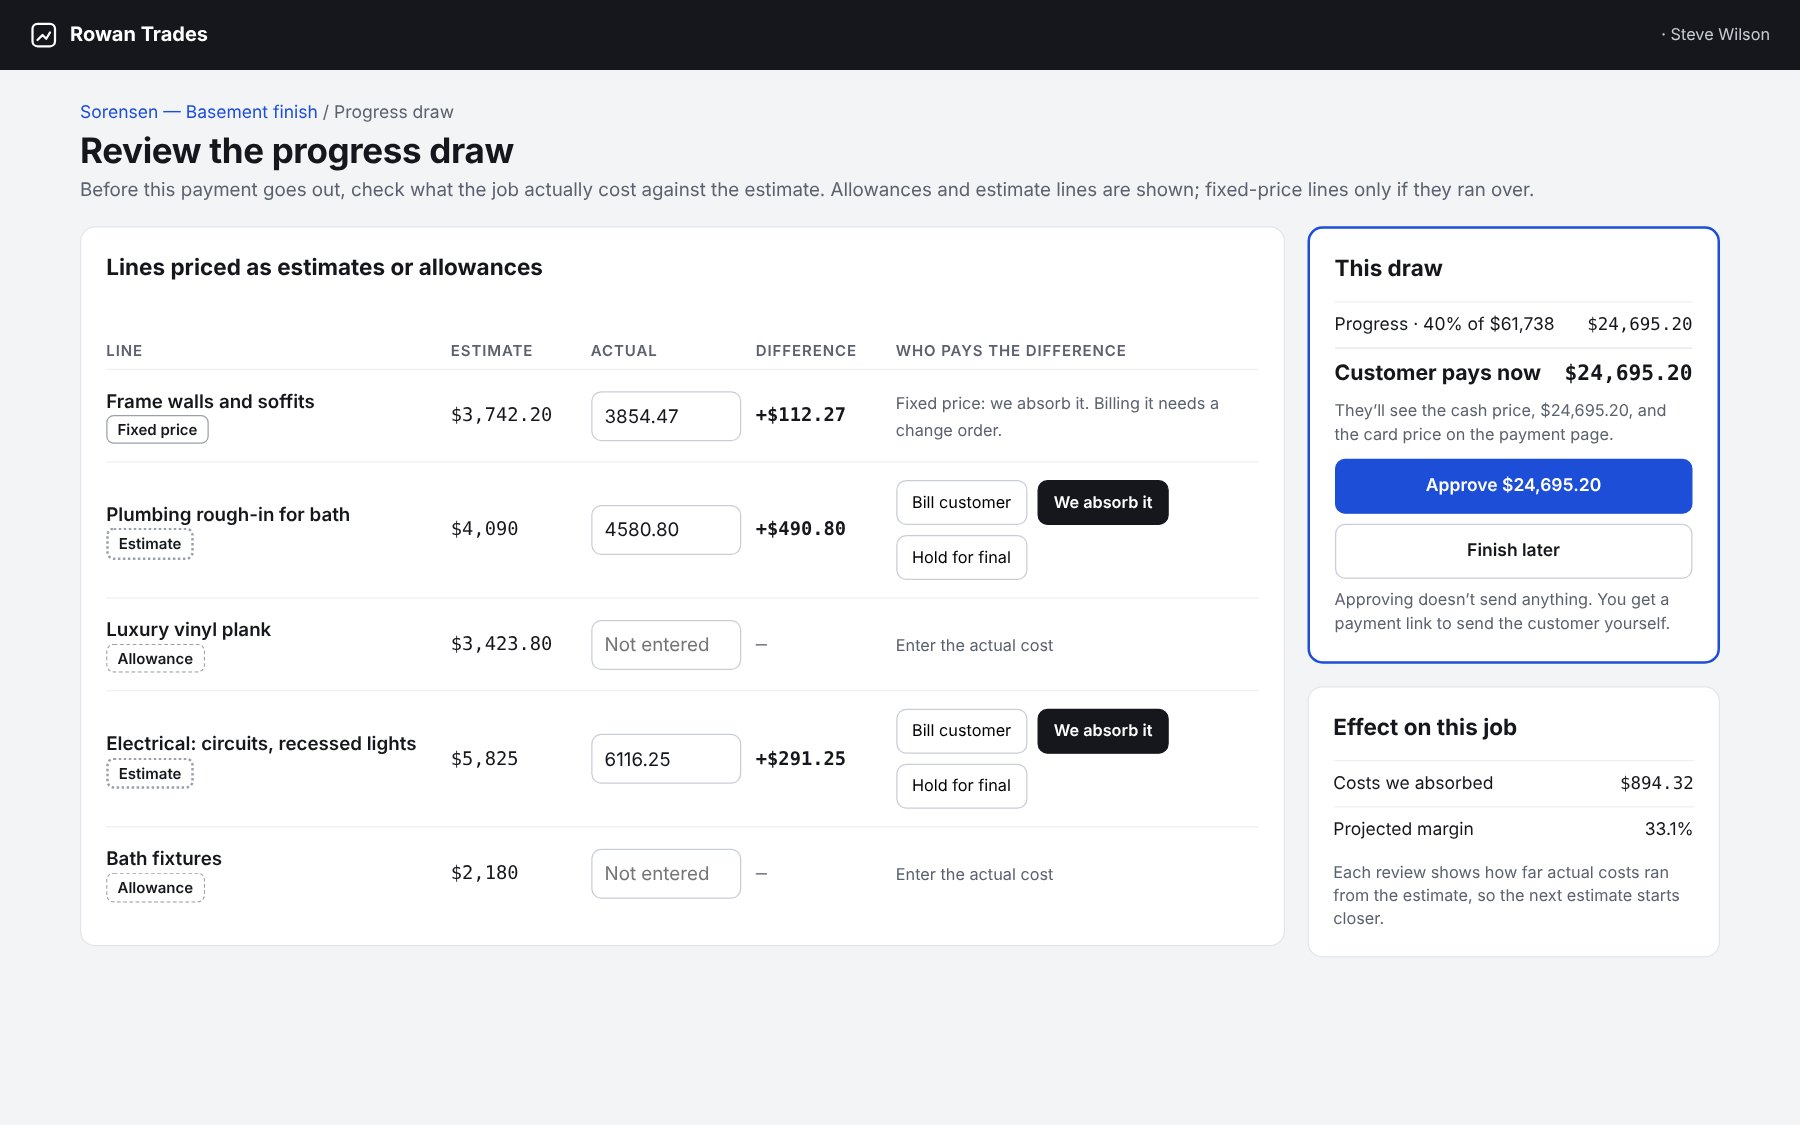Choose Hold for final on Electrical line
The width and height of the screenshot is (1800, 1125).
[961, 786]
